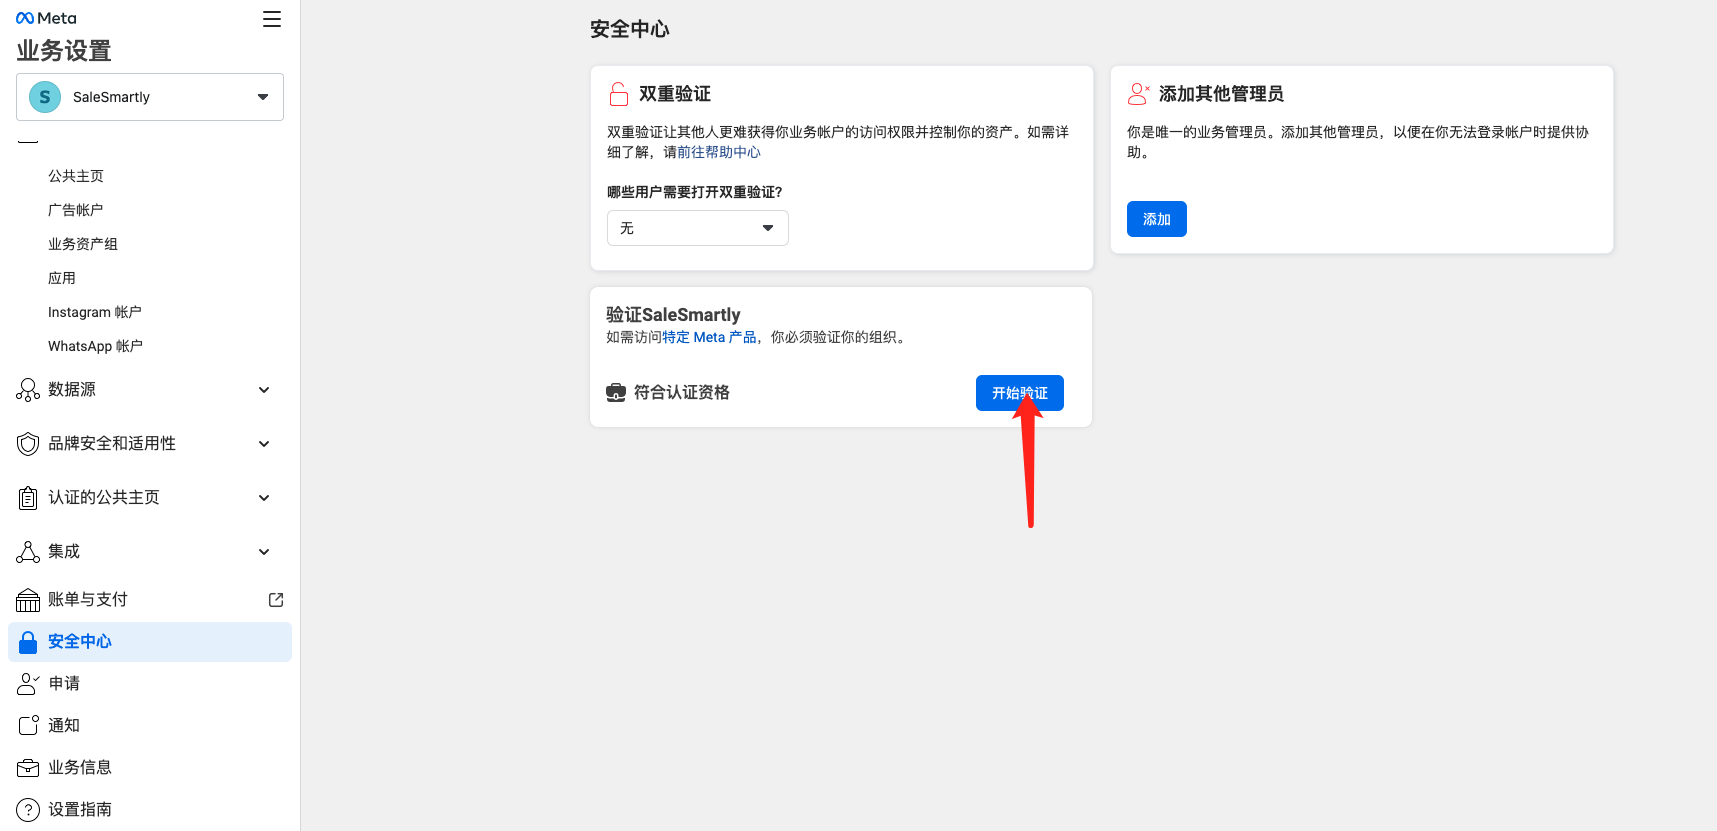
Task: Click the 业务信息 briefcase icon
Action: coord(28,768)
